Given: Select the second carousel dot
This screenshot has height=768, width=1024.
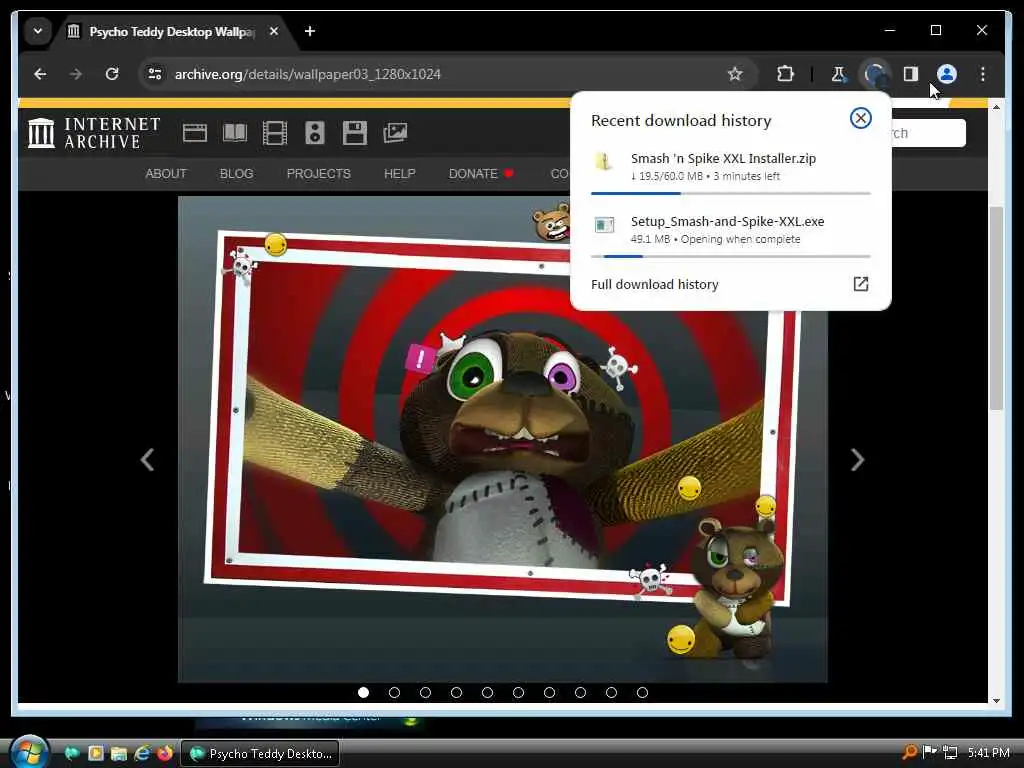Looking at the screenshot, I should tap(394, 692).
